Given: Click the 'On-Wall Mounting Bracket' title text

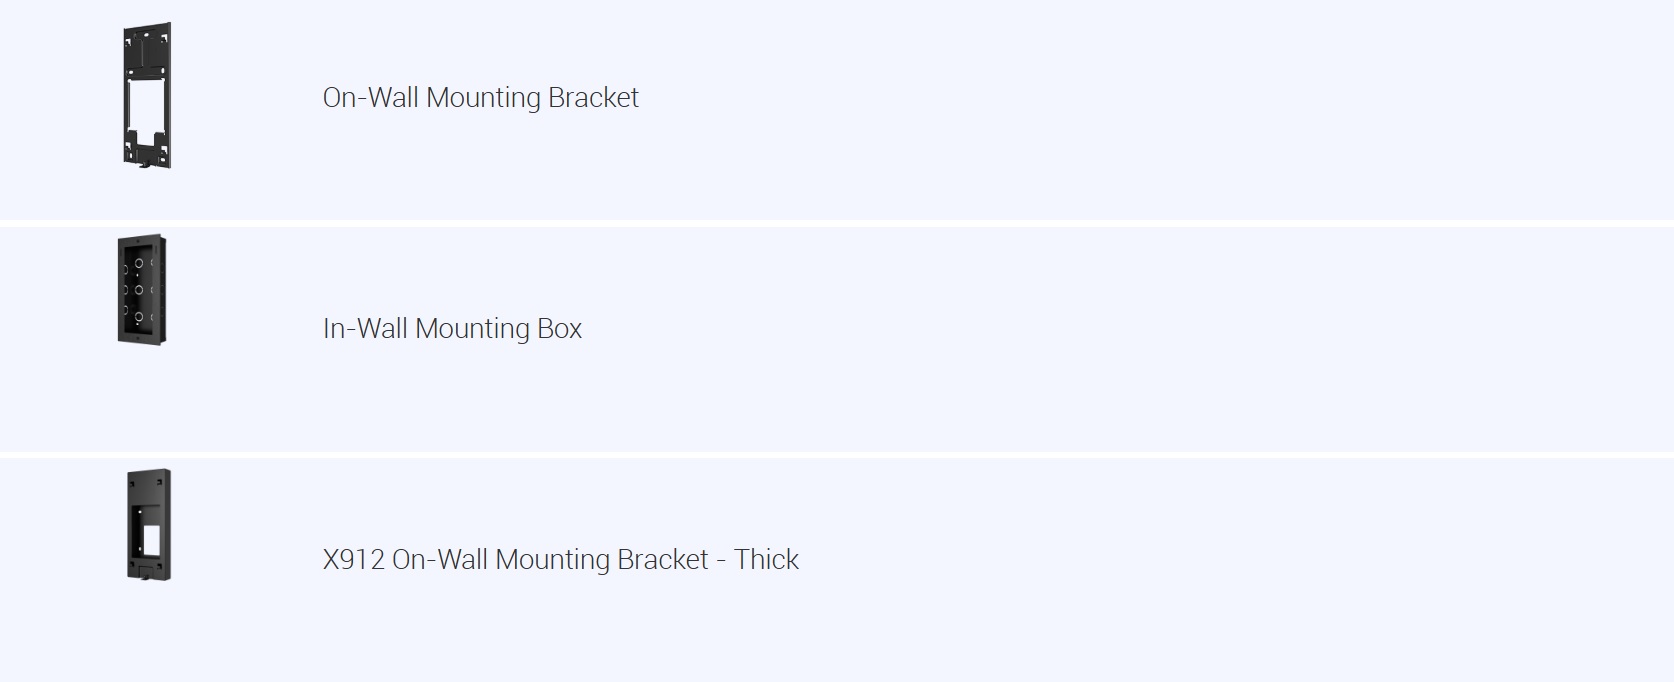Looking at the screenshot, I should [x=480, y=98].
